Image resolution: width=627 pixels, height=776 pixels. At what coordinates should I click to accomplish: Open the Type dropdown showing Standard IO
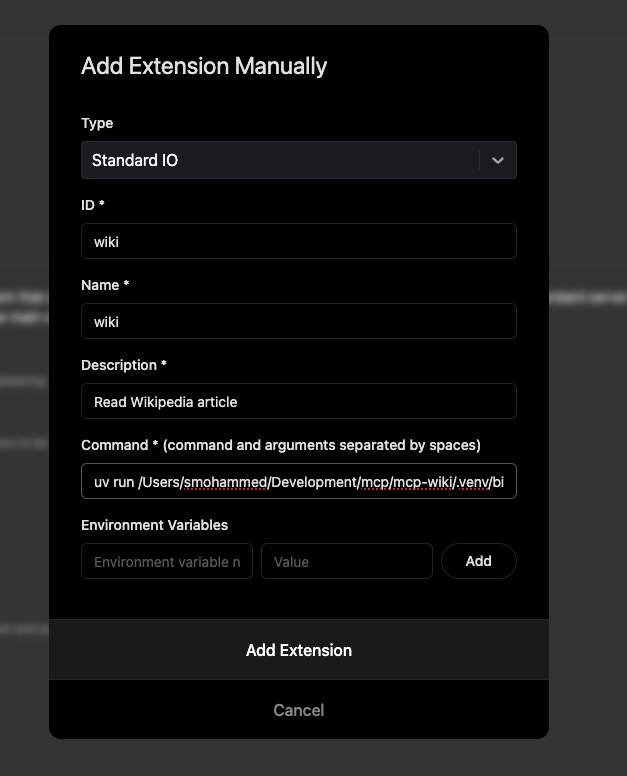click(280, 160)
